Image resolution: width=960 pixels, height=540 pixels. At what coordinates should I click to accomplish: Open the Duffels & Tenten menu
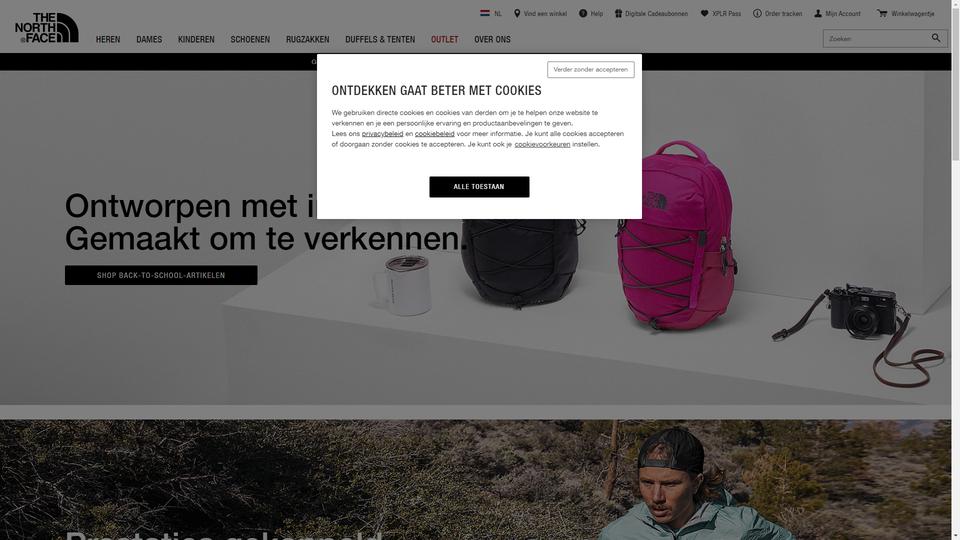[380, 39]
